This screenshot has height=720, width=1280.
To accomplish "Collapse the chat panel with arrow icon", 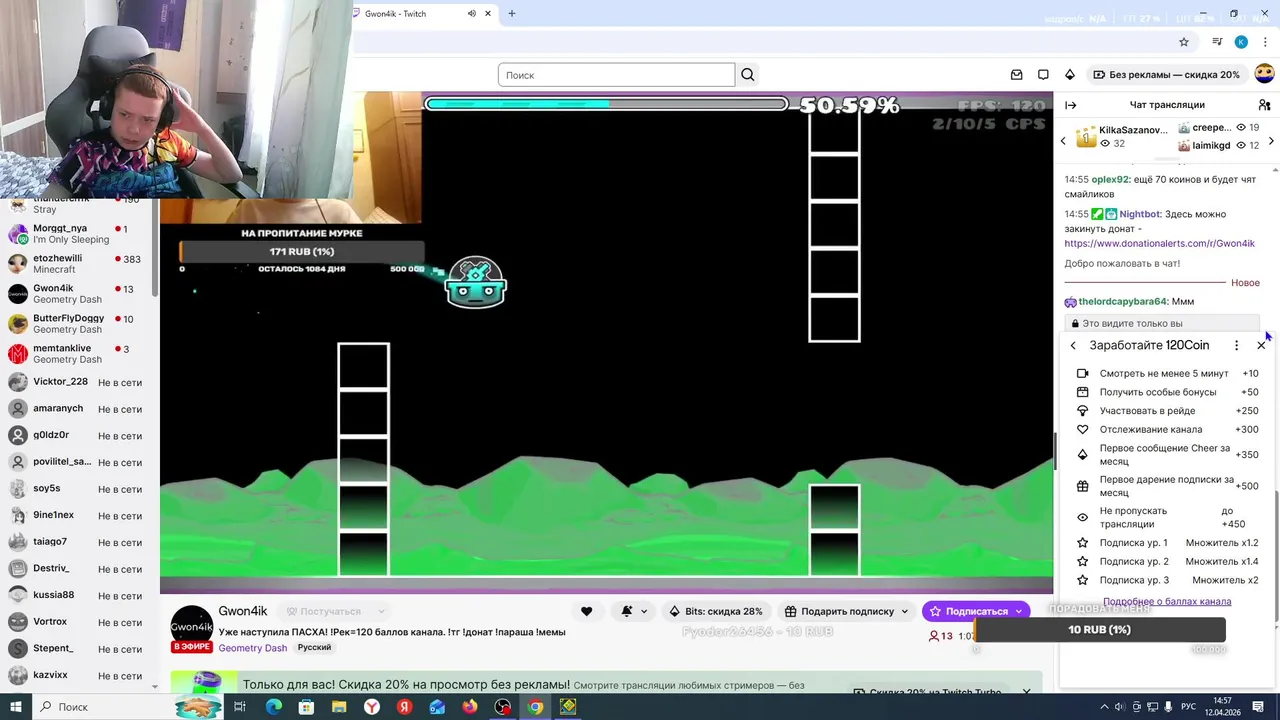I will pos(1071,105).
